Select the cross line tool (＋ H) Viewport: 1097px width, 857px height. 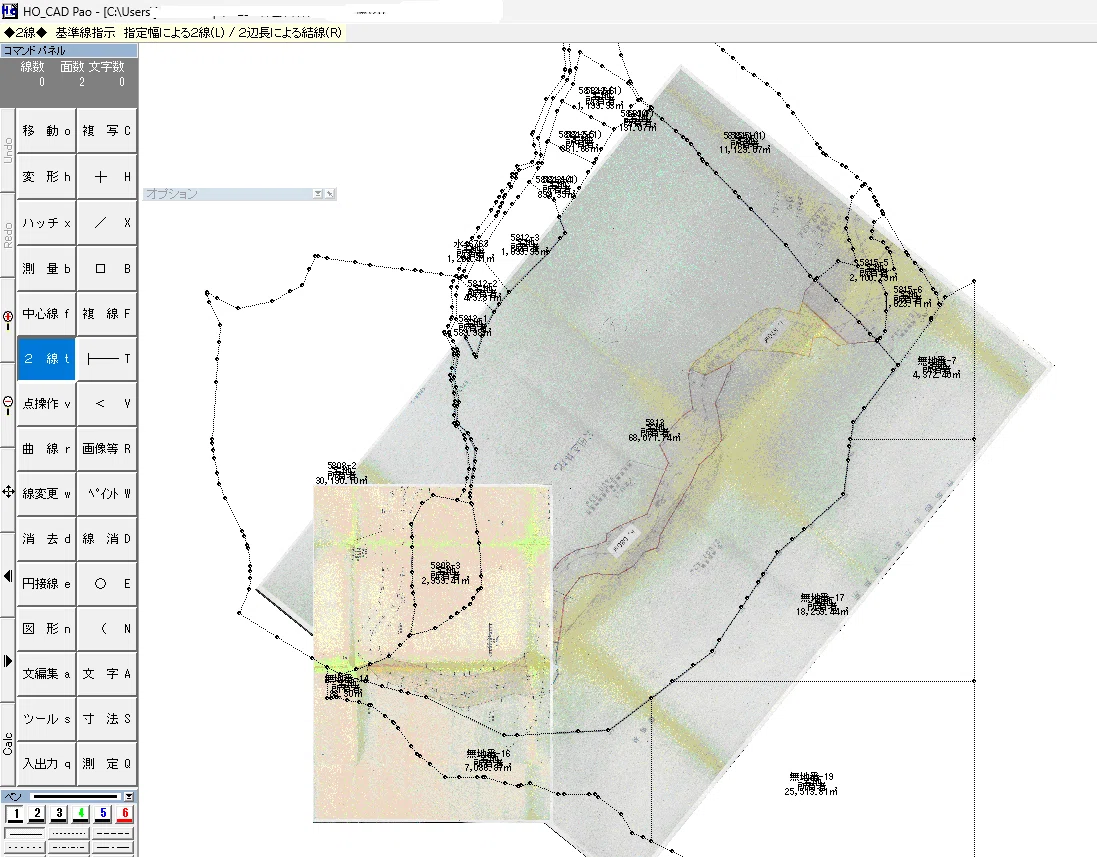tap(106, 177)
